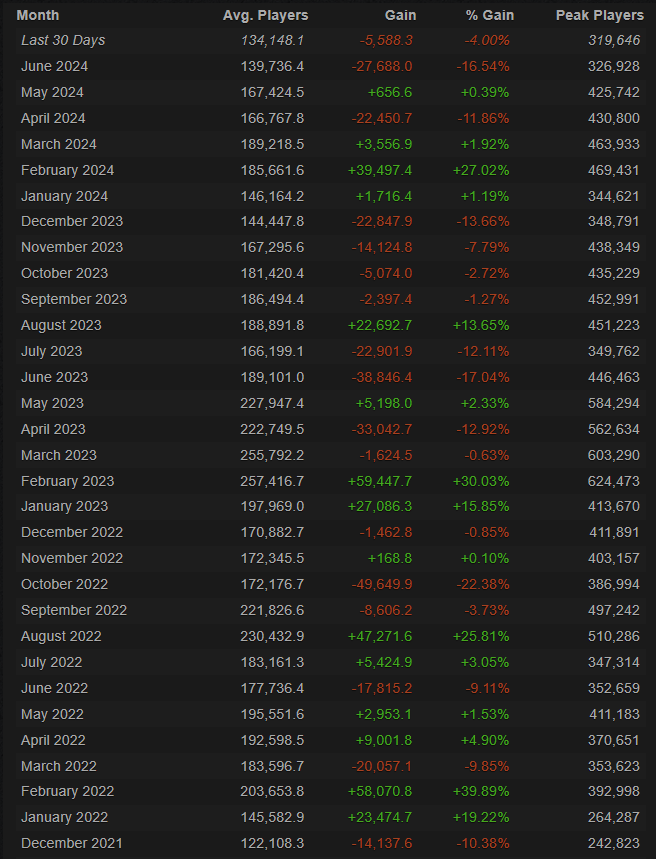The width and height of the screenshot is (656, 859).
Task: Click average players value 134,148.1
Action: tap(272, 41)
